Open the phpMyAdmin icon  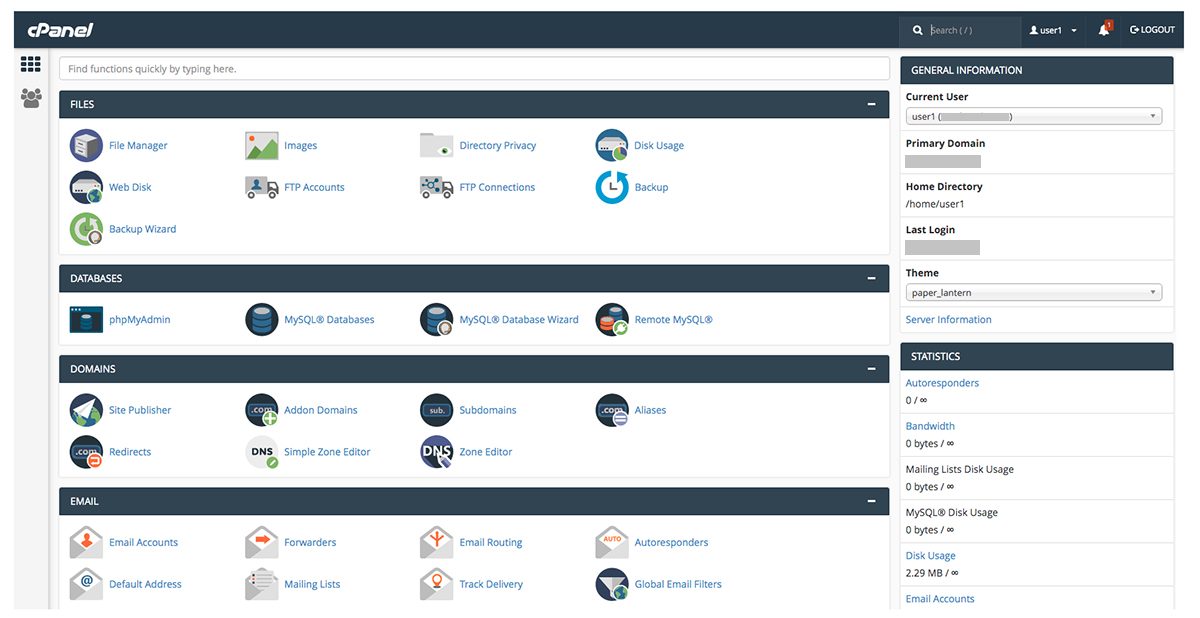86,320
